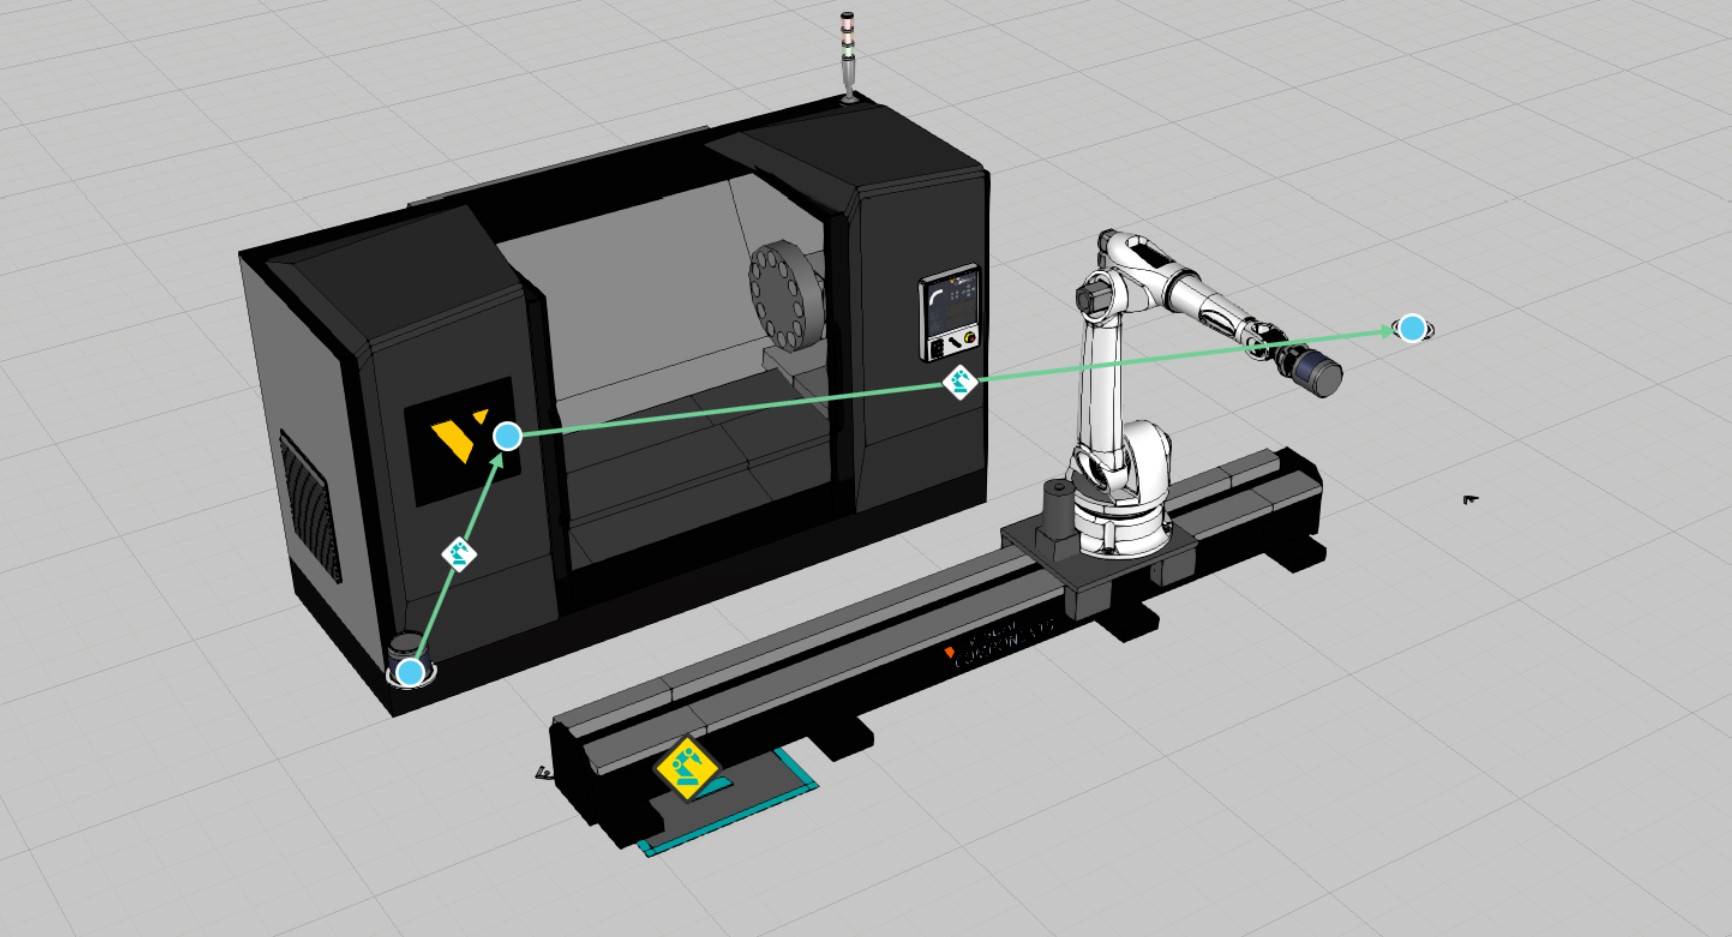This screenshot has width=1732, height=937.
Task: Select the signal light tower atop the machine
Action: (848, 56)
